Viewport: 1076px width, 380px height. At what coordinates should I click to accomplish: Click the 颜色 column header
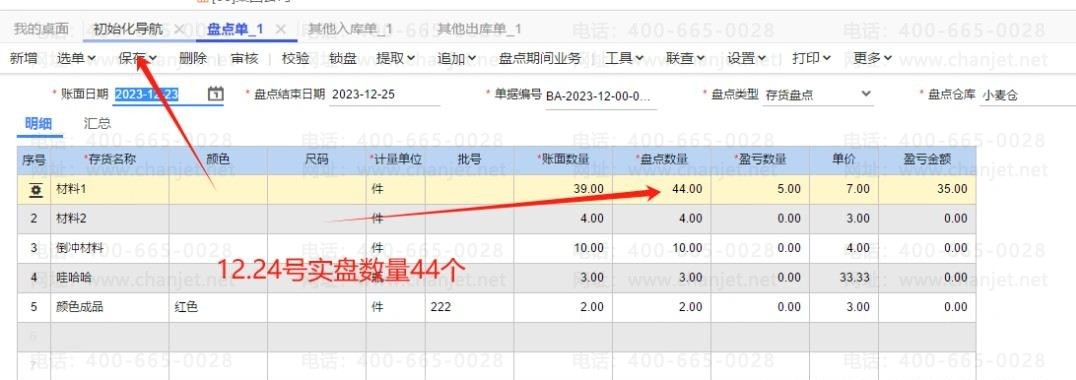[218, 160]
